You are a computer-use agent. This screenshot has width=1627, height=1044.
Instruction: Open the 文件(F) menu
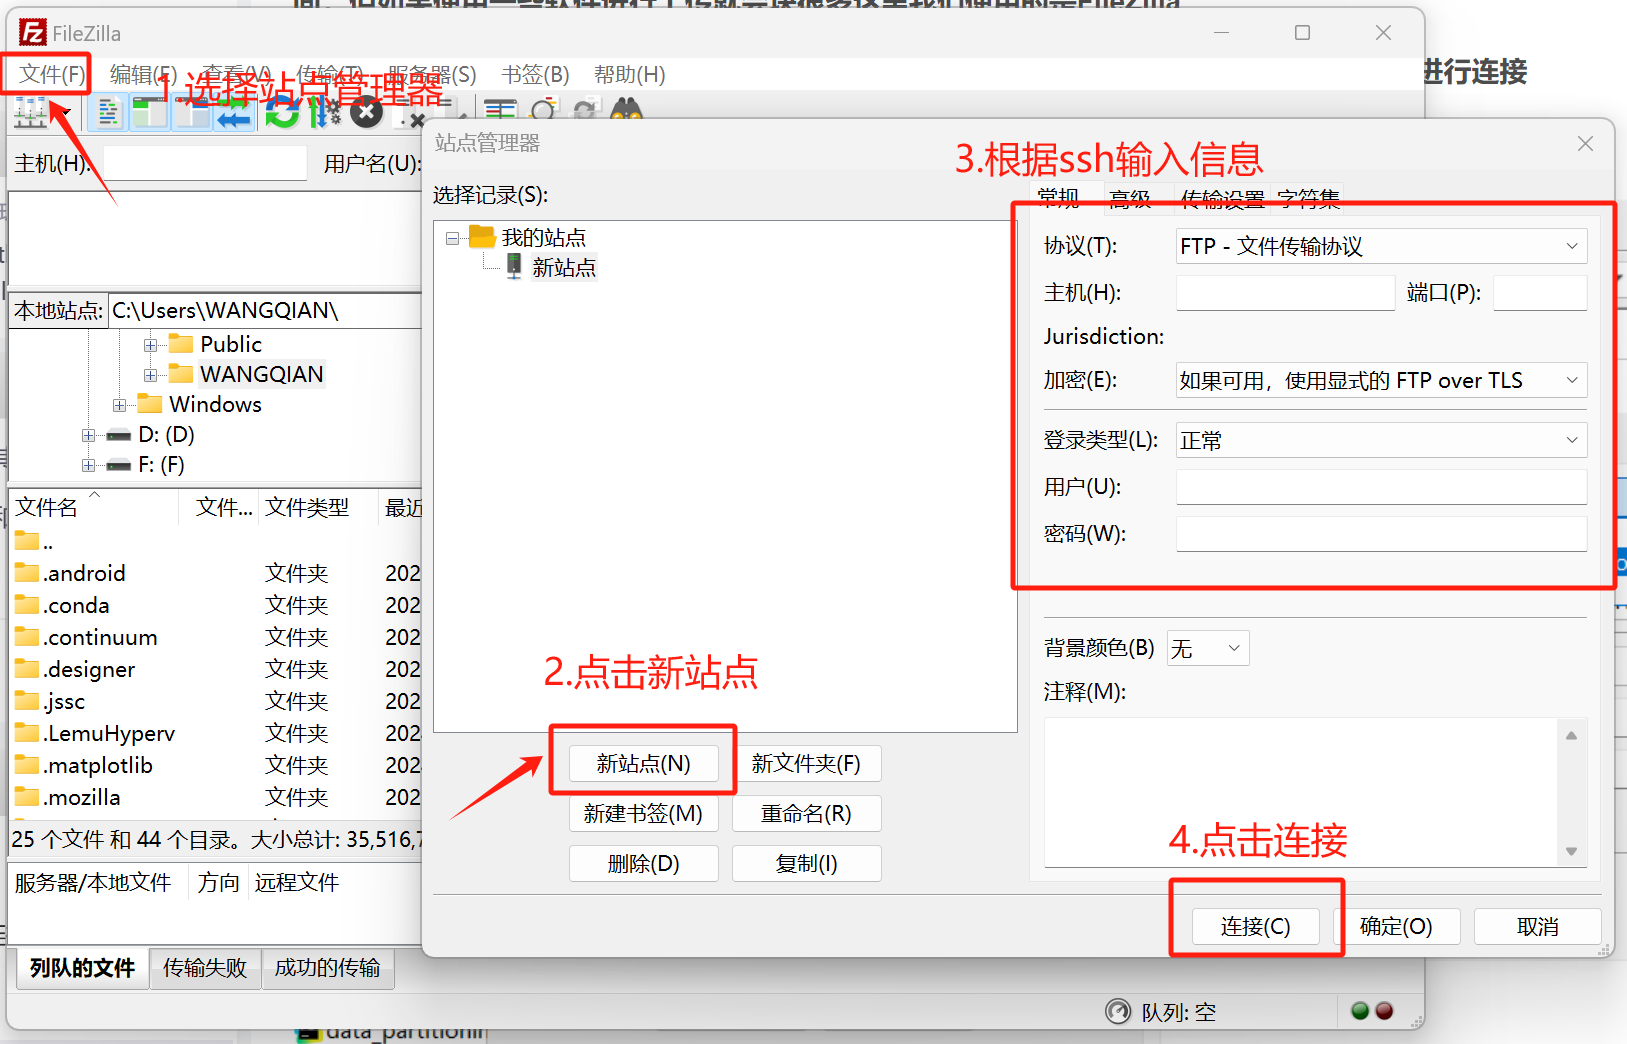pos(46,74)
